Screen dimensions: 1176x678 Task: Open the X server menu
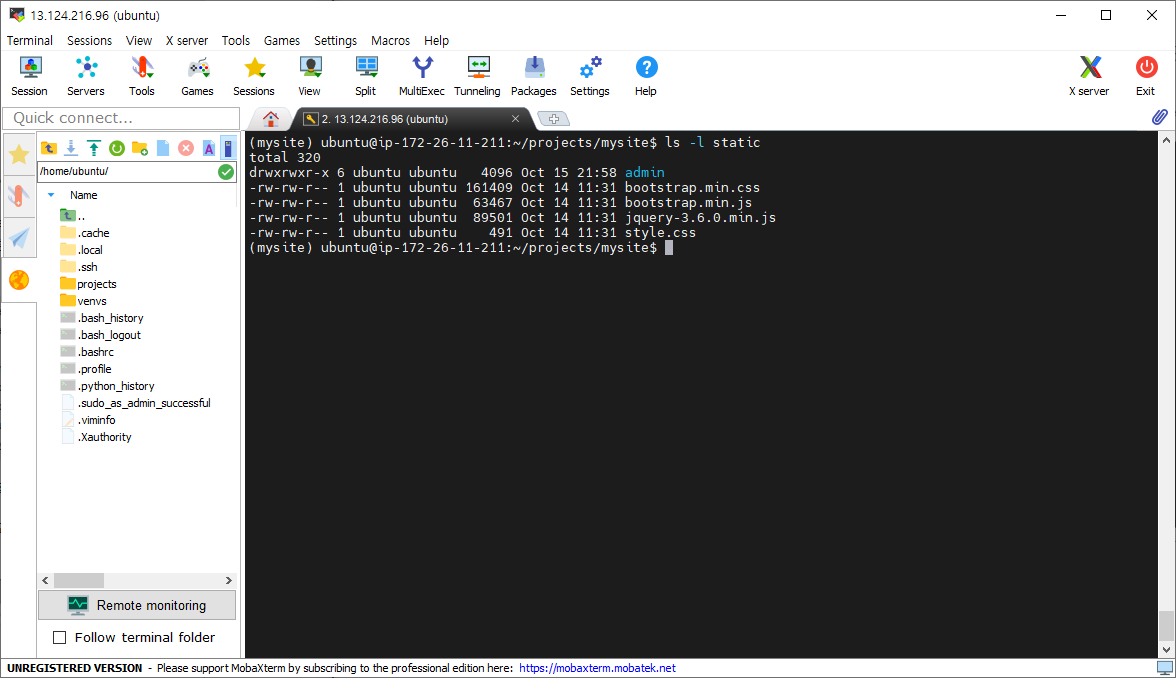pos(187,40)
